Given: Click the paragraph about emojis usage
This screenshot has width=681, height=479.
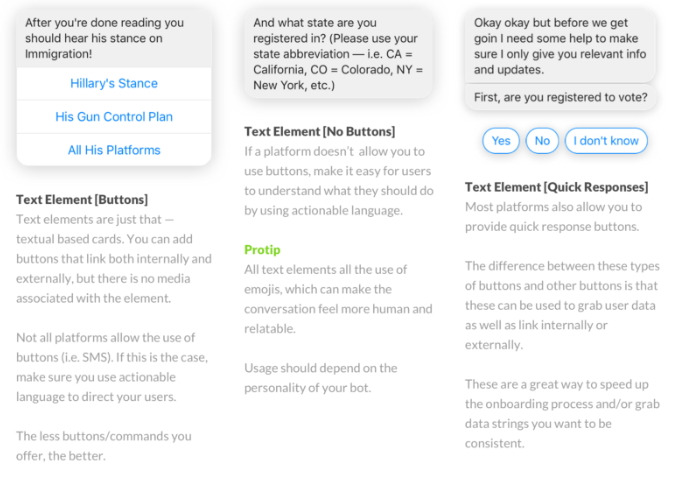Looking at the screenshot, I should click(x=338, y=299).
